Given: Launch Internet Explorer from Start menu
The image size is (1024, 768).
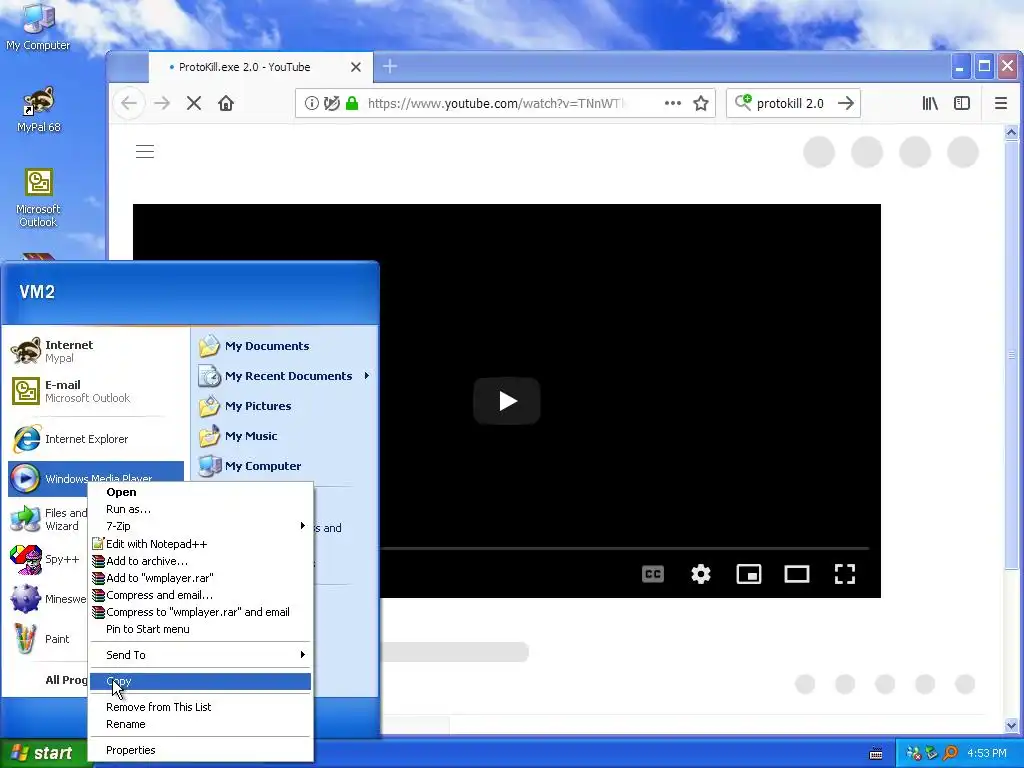Looking at the screenshot, I should (x=95, y=439).
